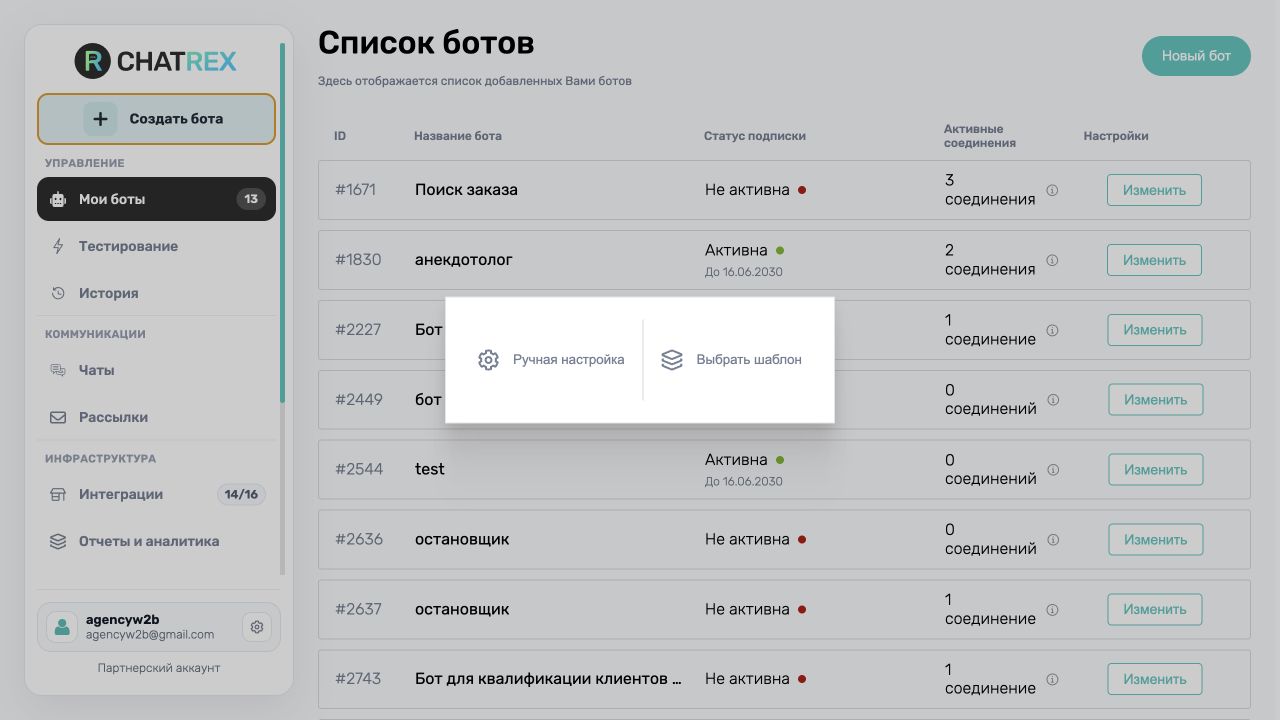This screenshot has width=1280, height=720.
Task: Open Интеграции section
Action: [x=156, y=494]
